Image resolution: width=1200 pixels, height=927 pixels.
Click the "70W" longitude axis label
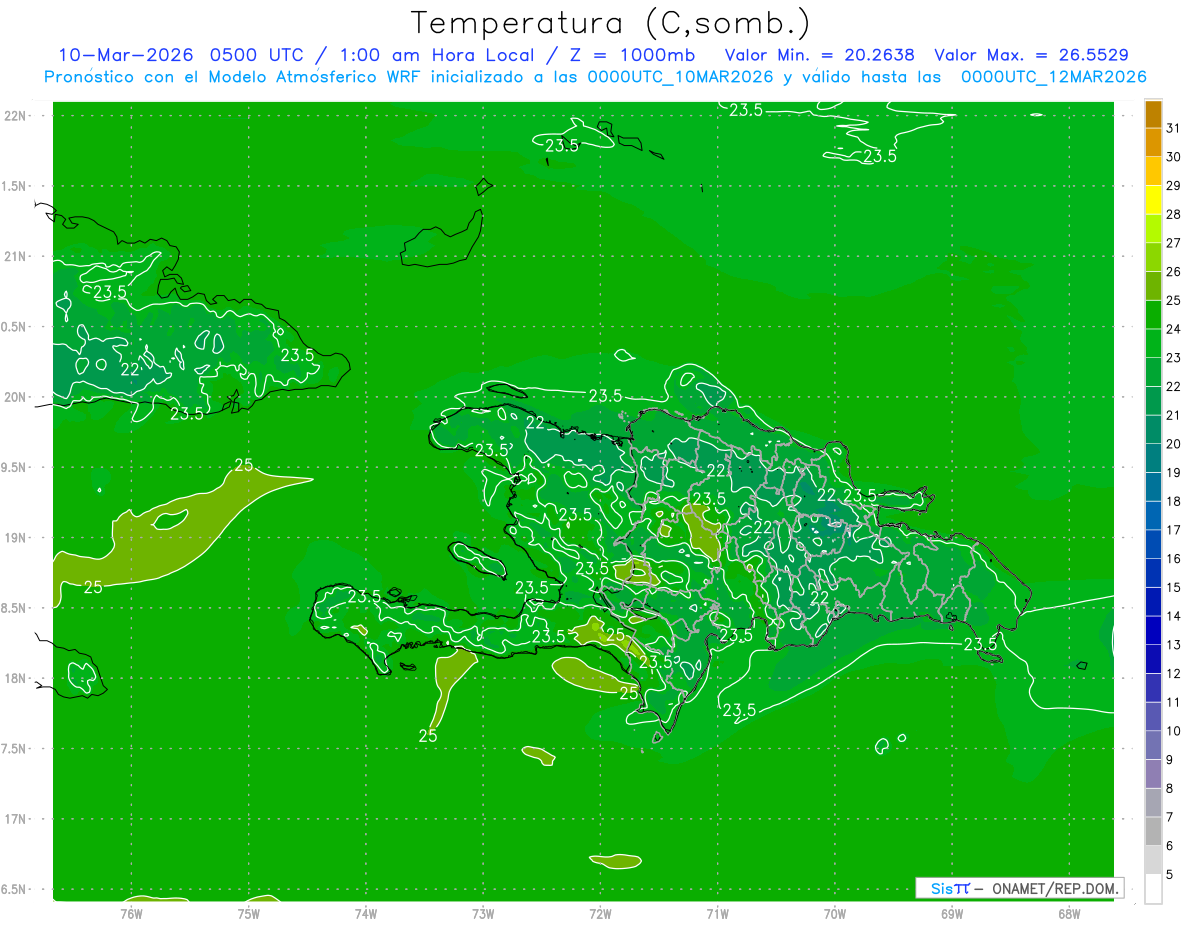pyautogui.click(x=834, y=913)
